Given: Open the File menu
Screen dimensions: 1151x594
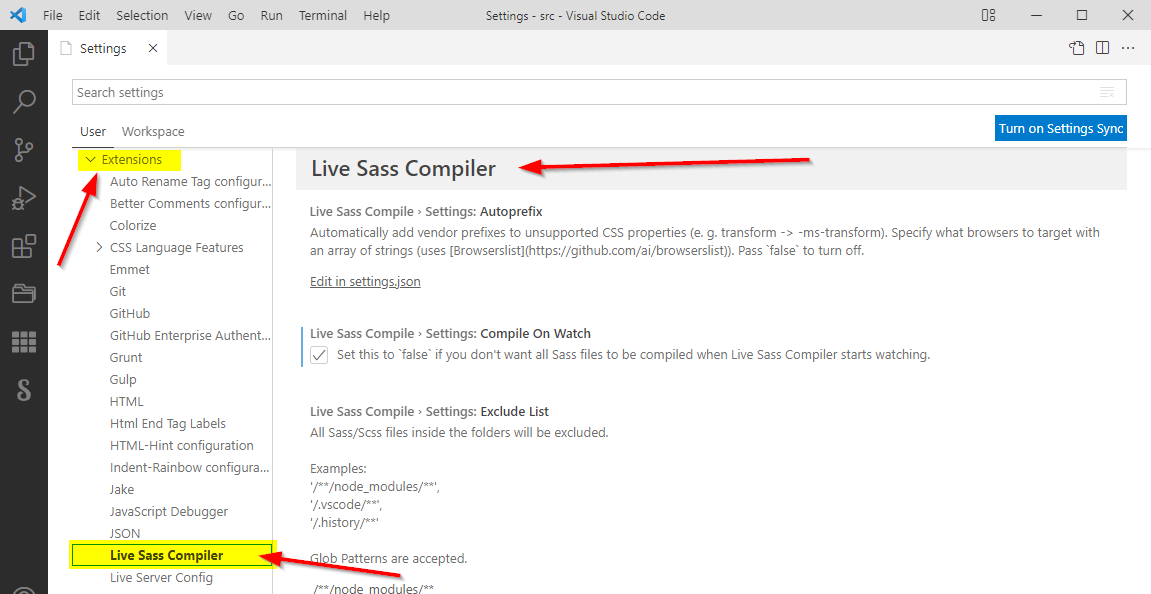Looking at the screenshot, I should [53, 15].
